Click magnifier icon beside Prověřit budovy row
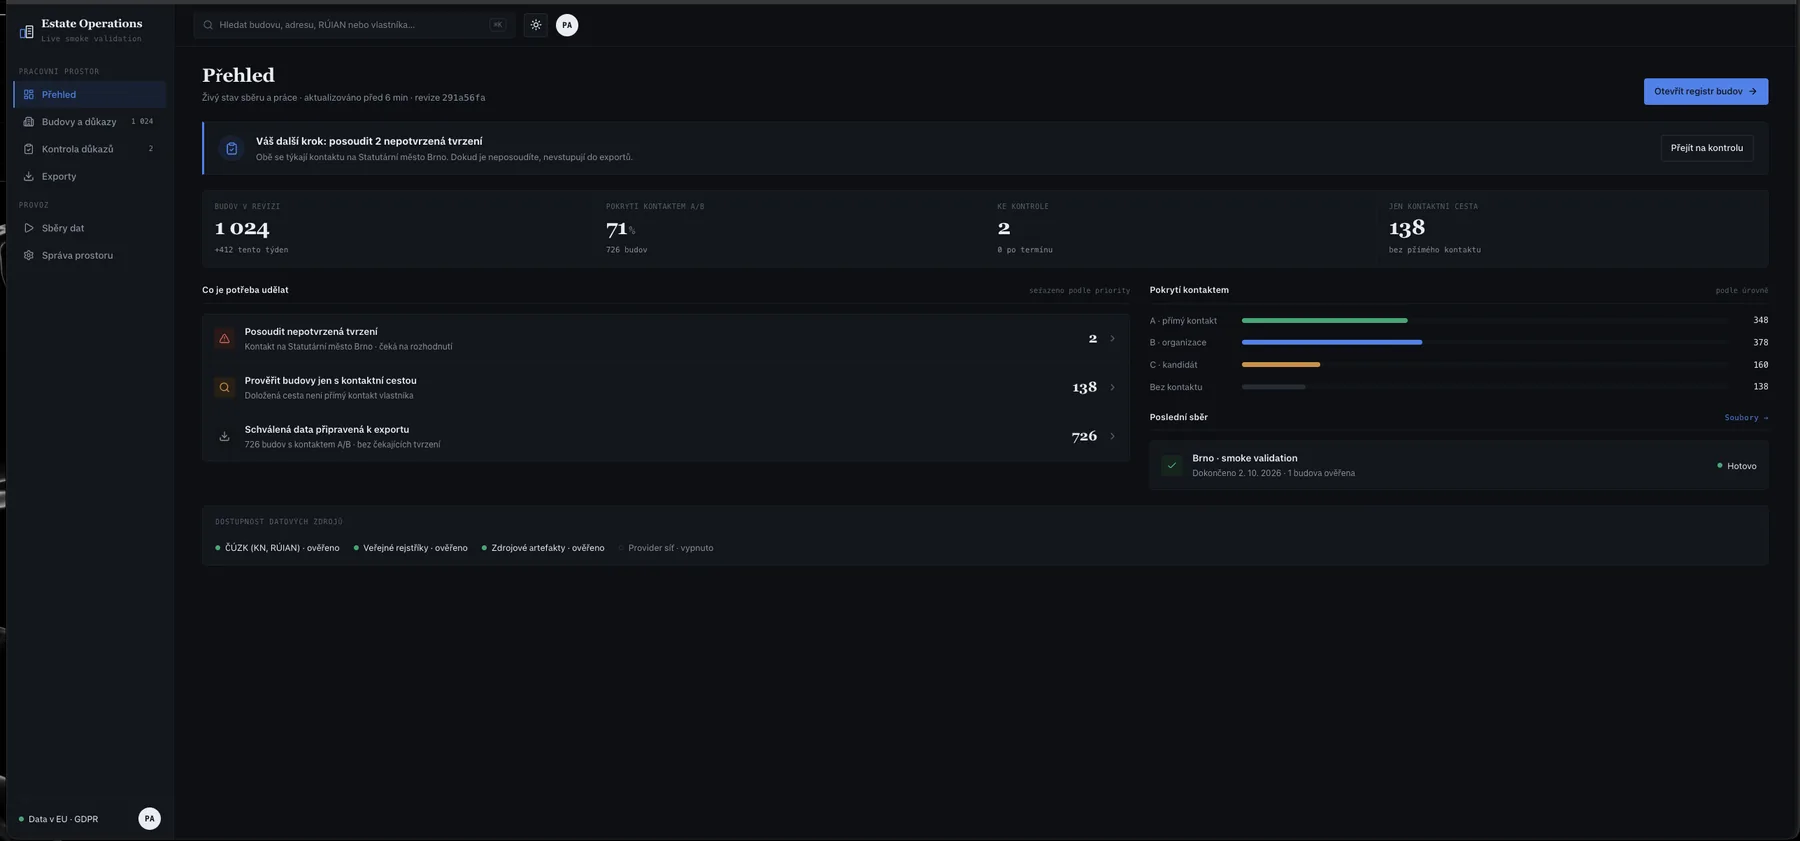1800x841 pixels. (224, 387)
